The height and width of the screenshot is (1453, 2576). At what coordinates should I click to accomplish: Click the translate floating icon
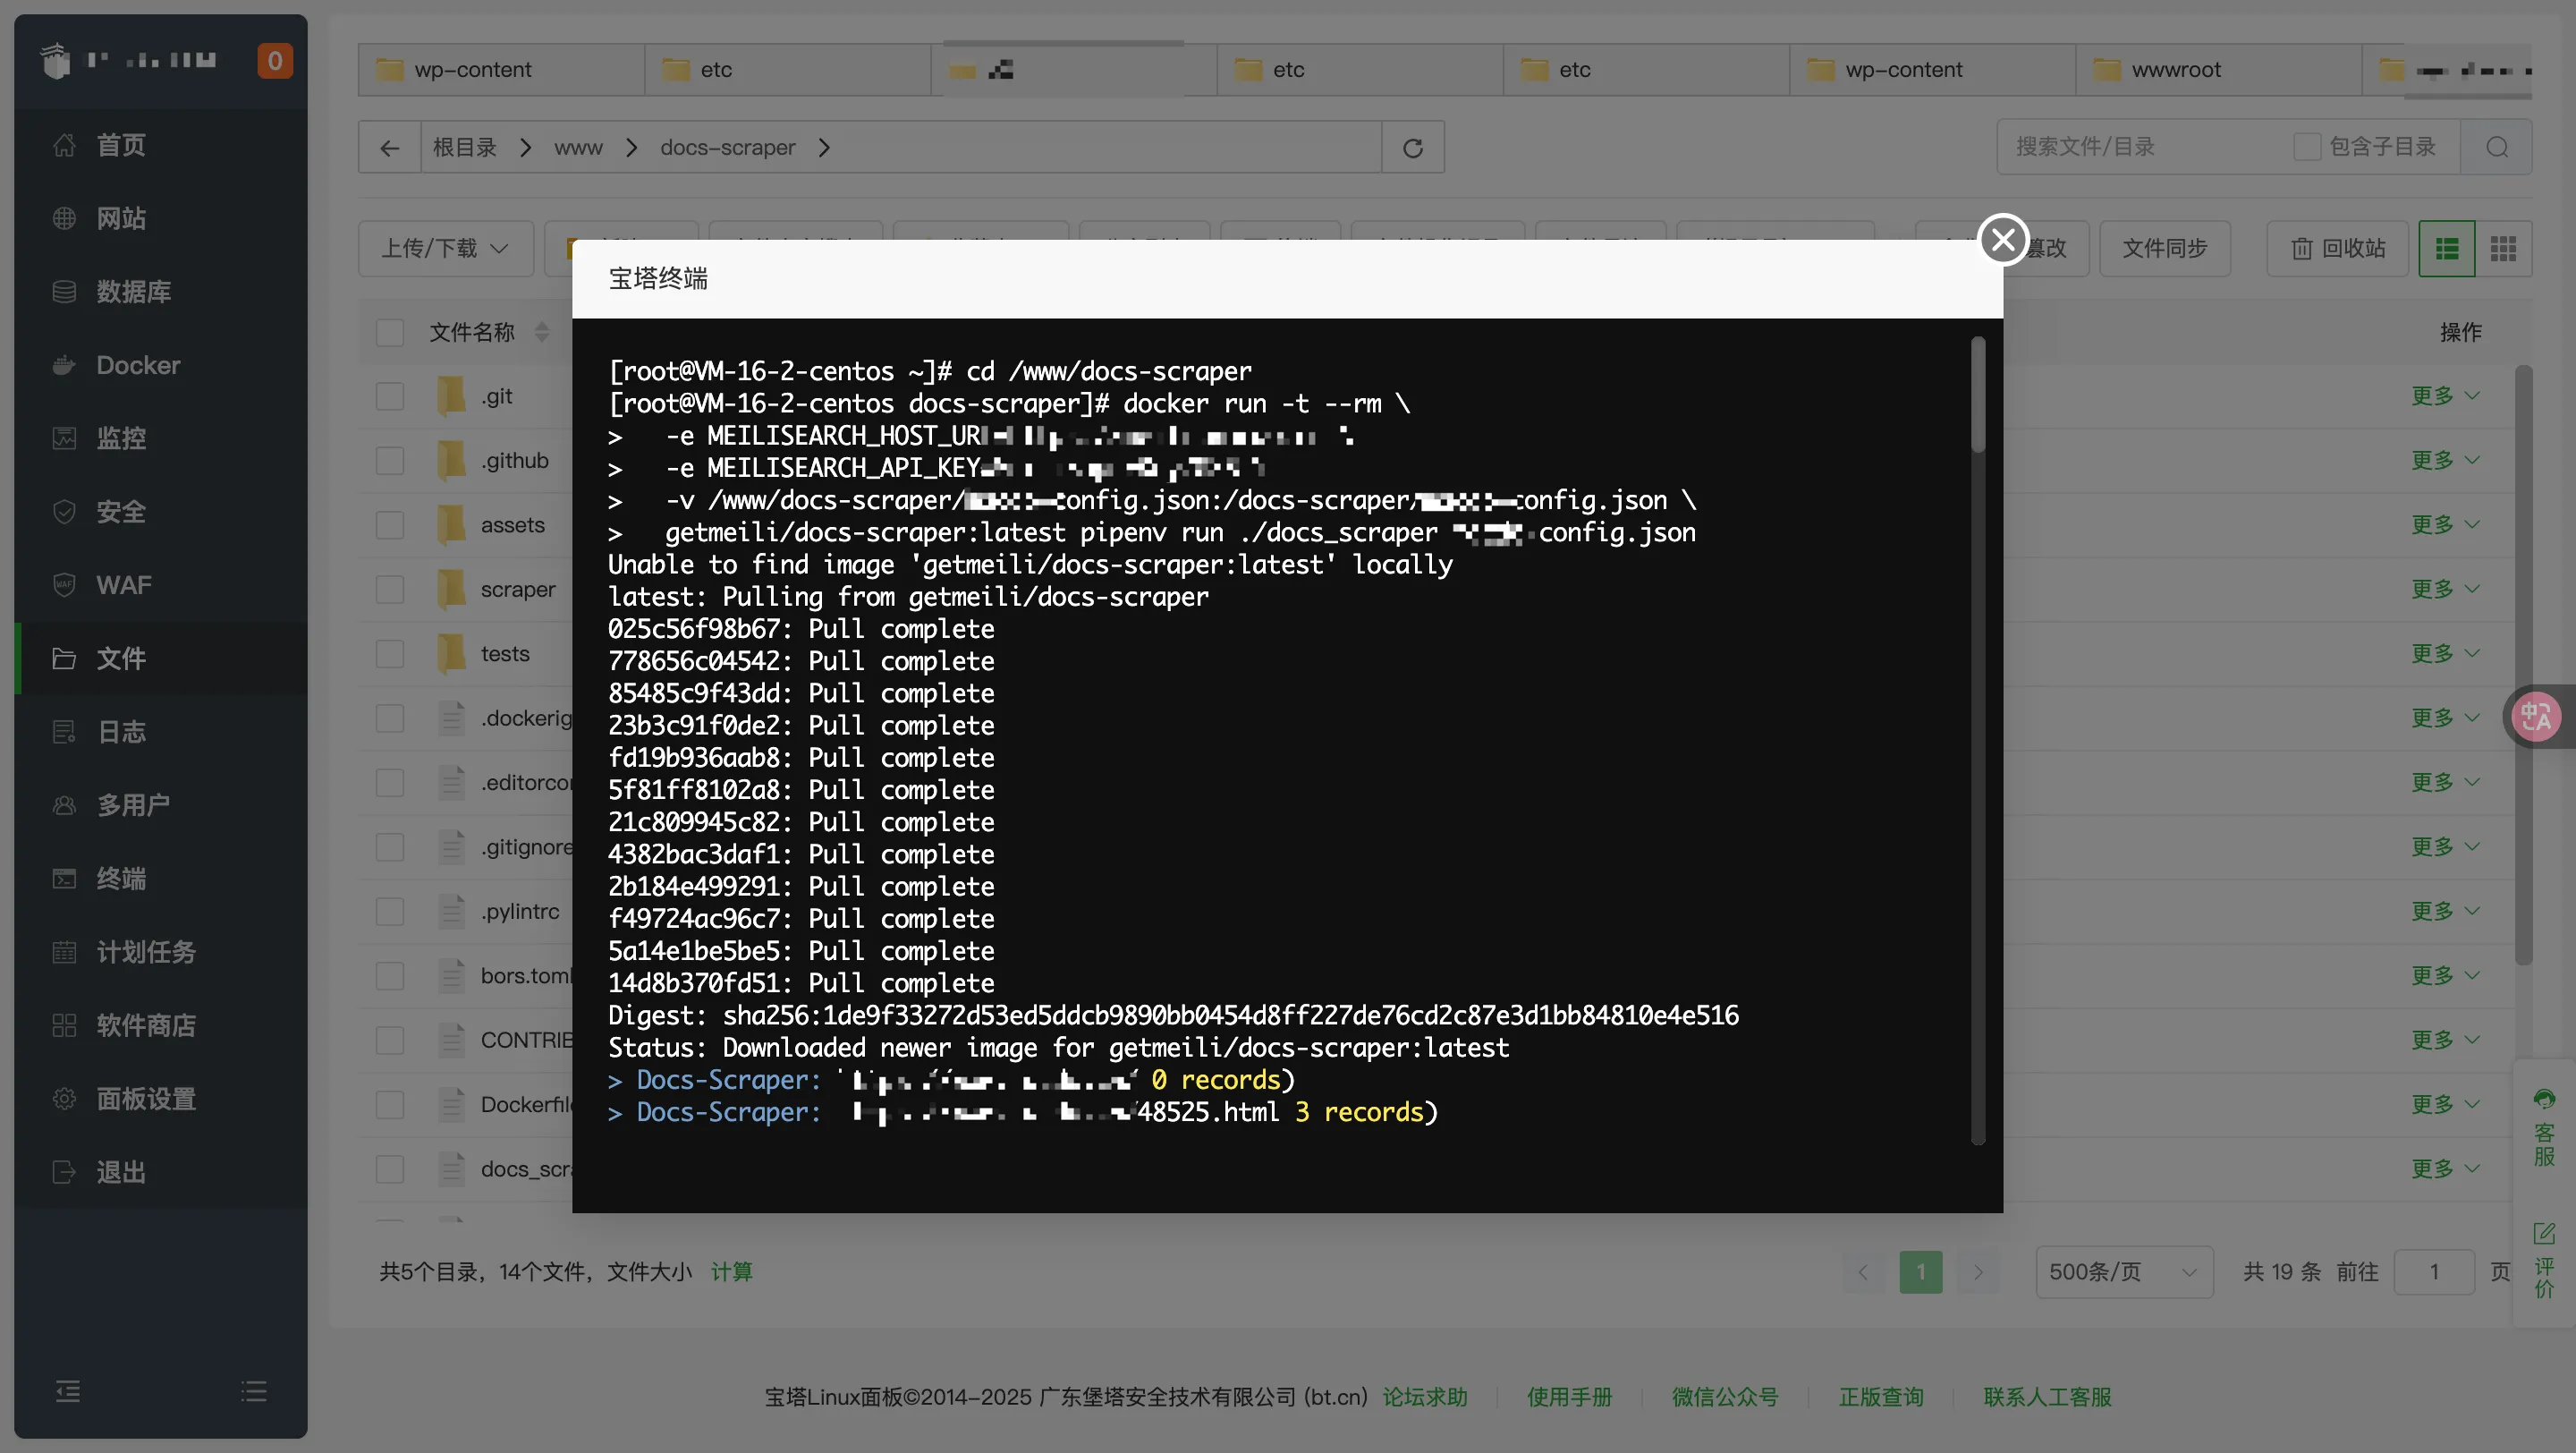coord(2536,717)
